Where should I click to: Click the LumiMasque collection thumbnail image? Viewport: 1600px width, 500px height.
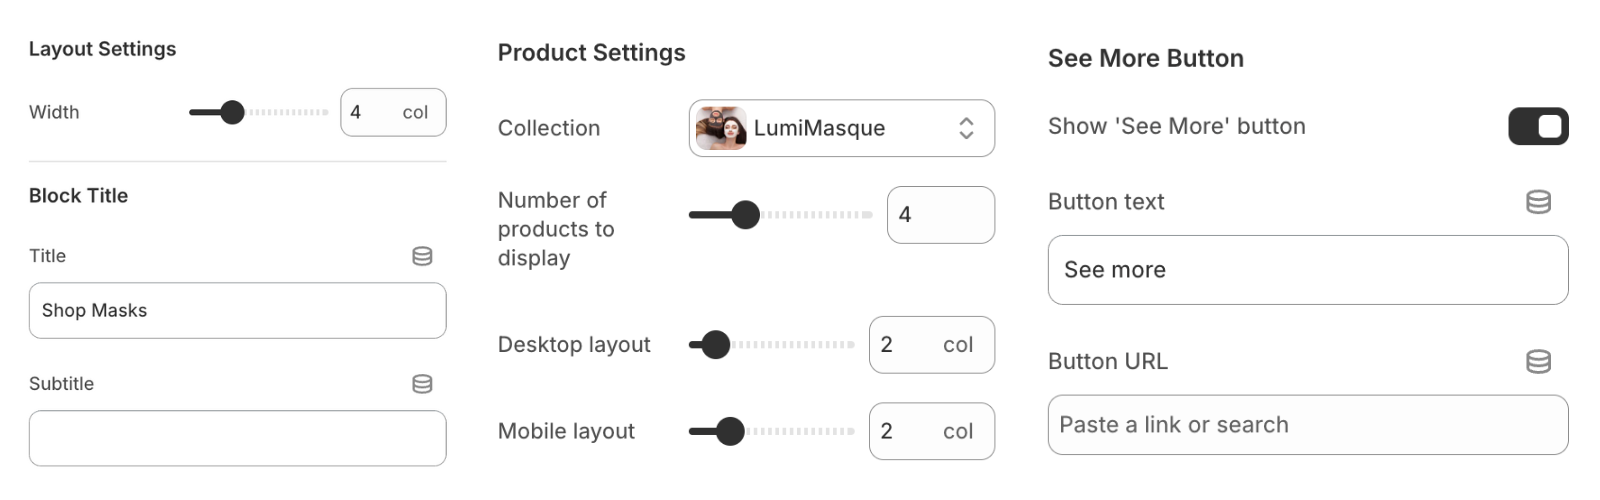[x=721, y=128]
